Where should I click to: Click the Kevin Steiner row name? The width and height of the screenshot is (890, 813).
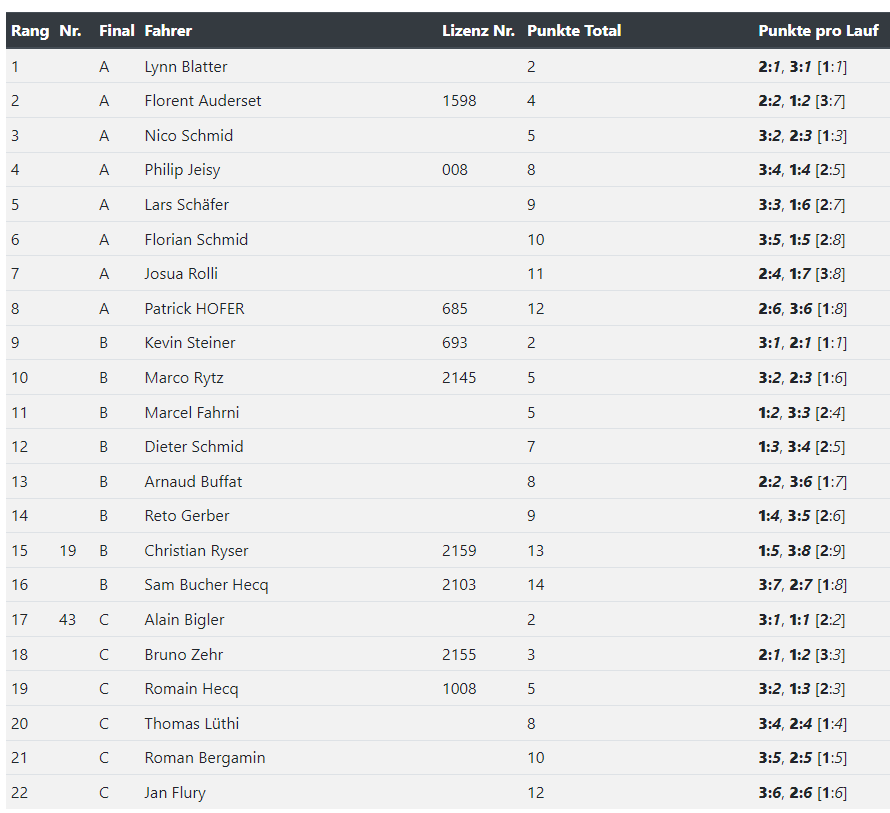[190, 343]
